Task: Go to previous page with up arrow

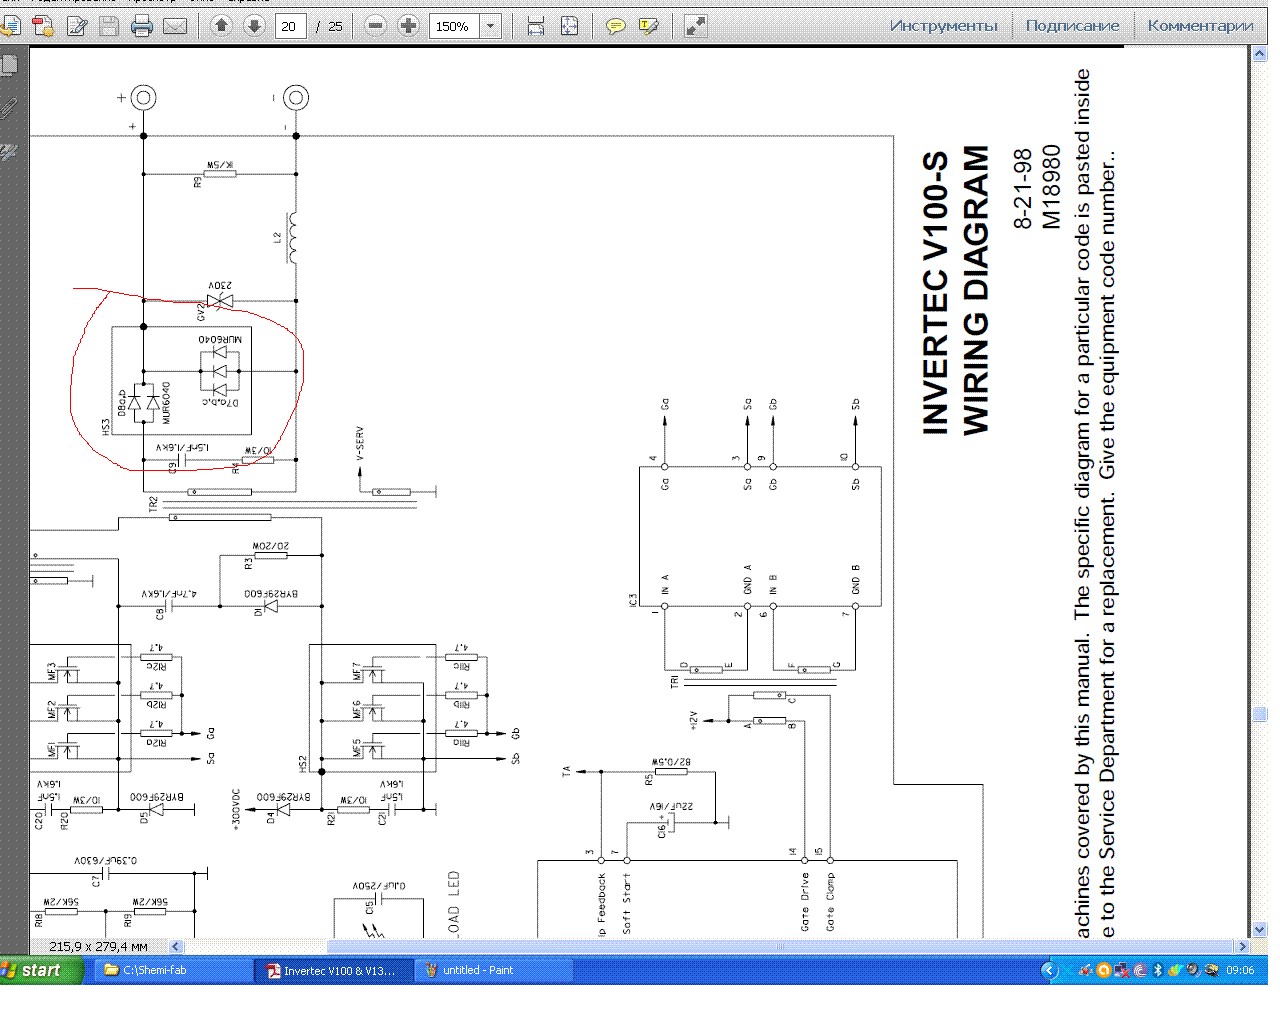Action: tap(222, 26)
